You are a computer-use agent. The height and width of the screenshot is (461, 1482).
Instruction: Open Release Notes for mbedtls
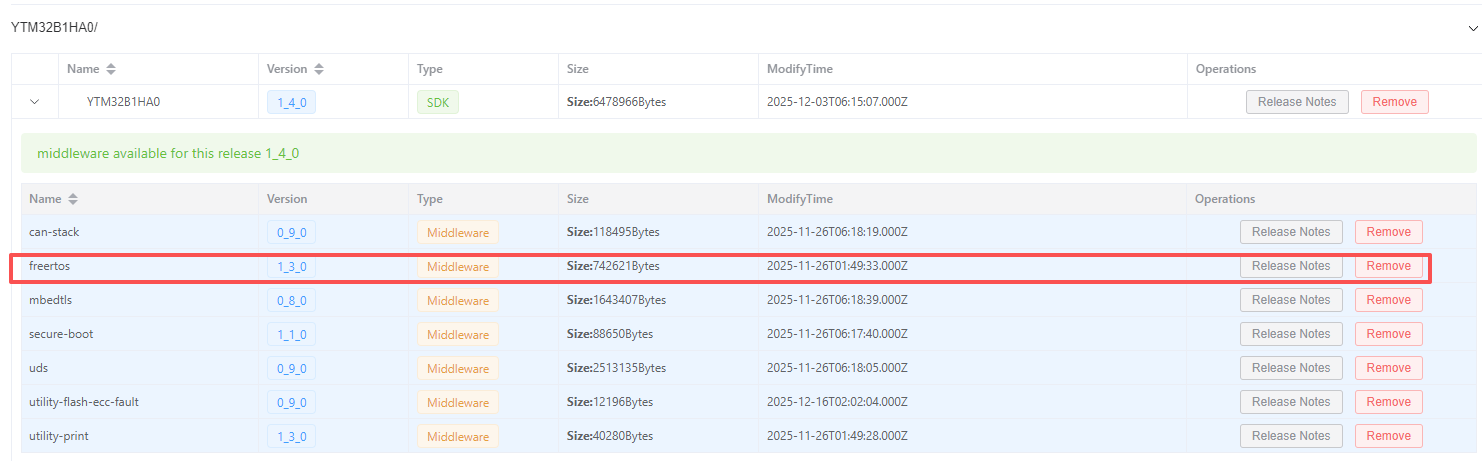point(1290,300)
